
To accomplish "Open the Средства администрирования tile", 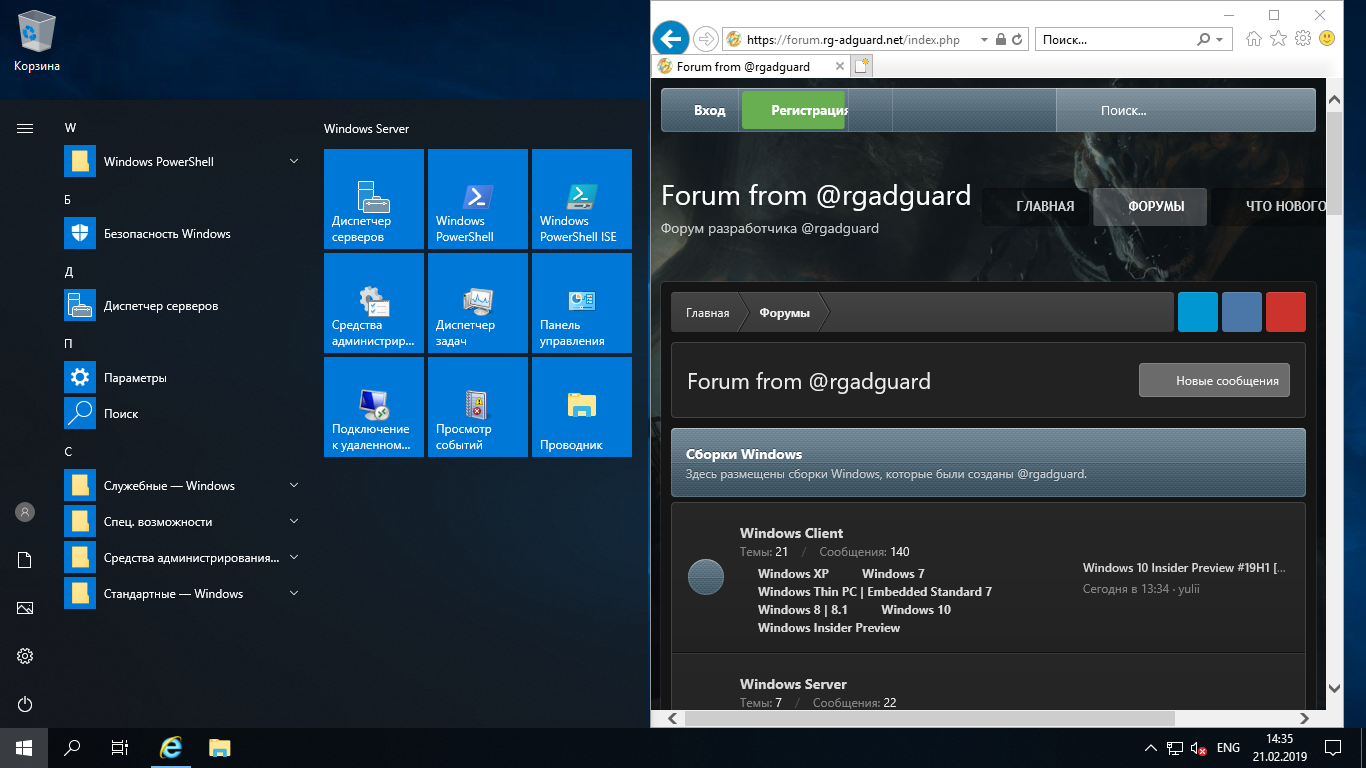I will [x=374, y=303].
